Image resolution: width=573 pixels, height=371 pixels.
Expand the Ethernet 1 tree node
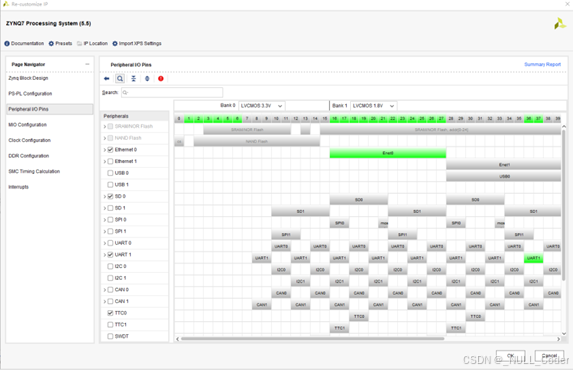[105, 162]
